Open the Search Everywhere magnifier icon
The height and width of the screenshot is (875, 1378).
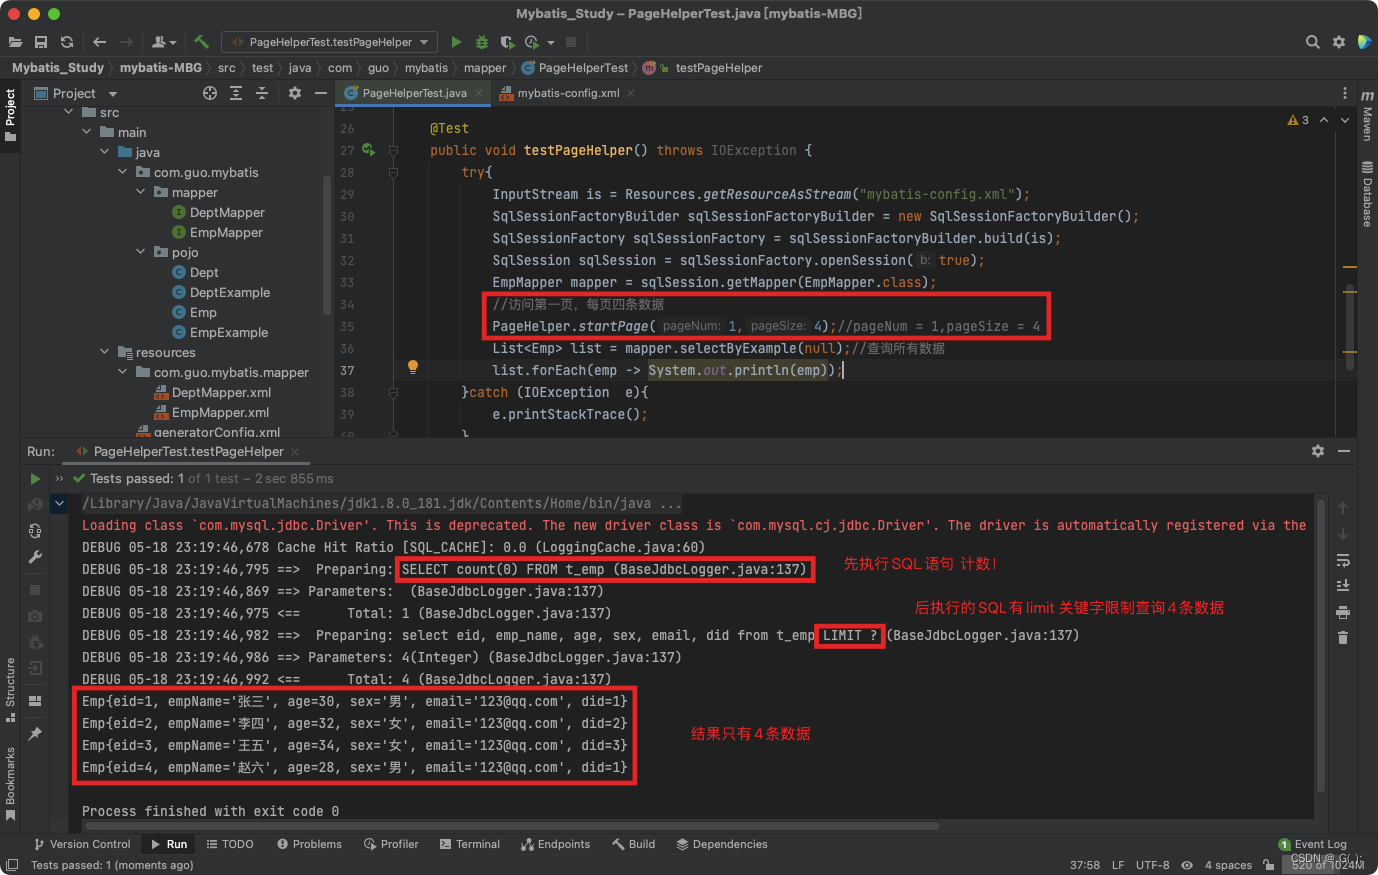[x=1313, y=42]
